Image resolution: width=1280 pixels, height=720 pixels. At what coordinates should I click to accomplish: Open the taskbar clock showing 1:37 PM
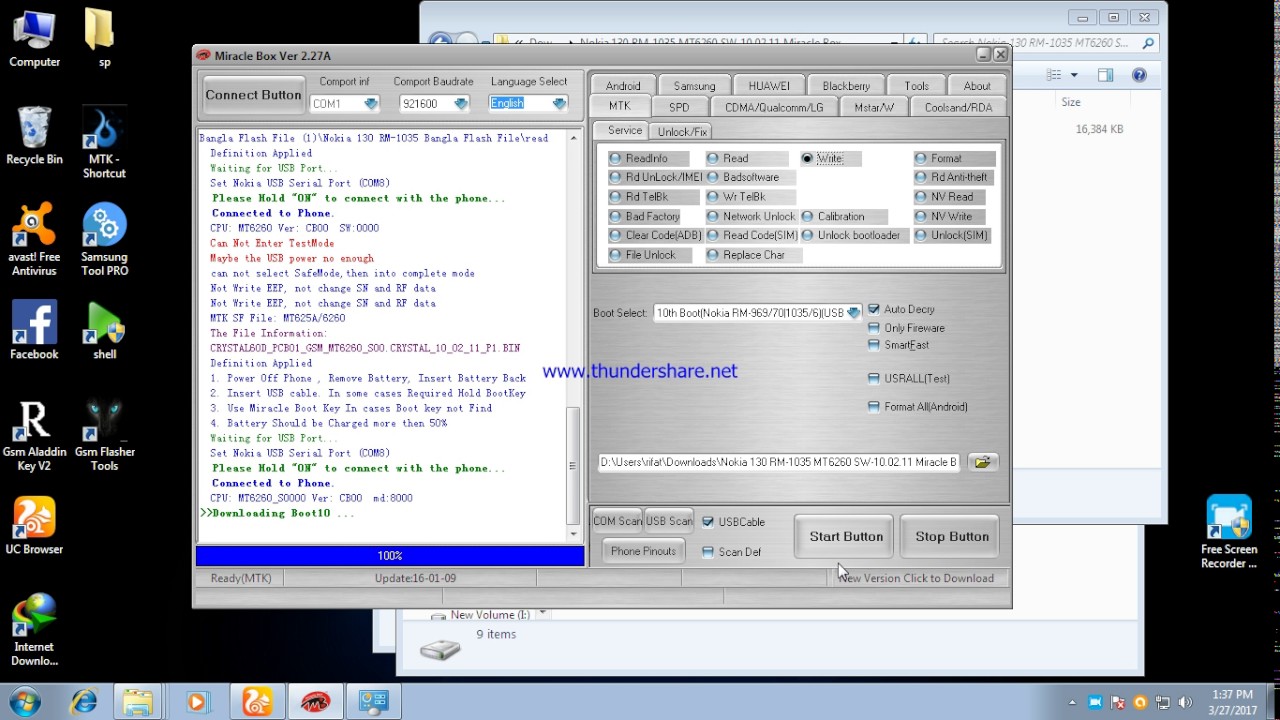pos(1231,702)
